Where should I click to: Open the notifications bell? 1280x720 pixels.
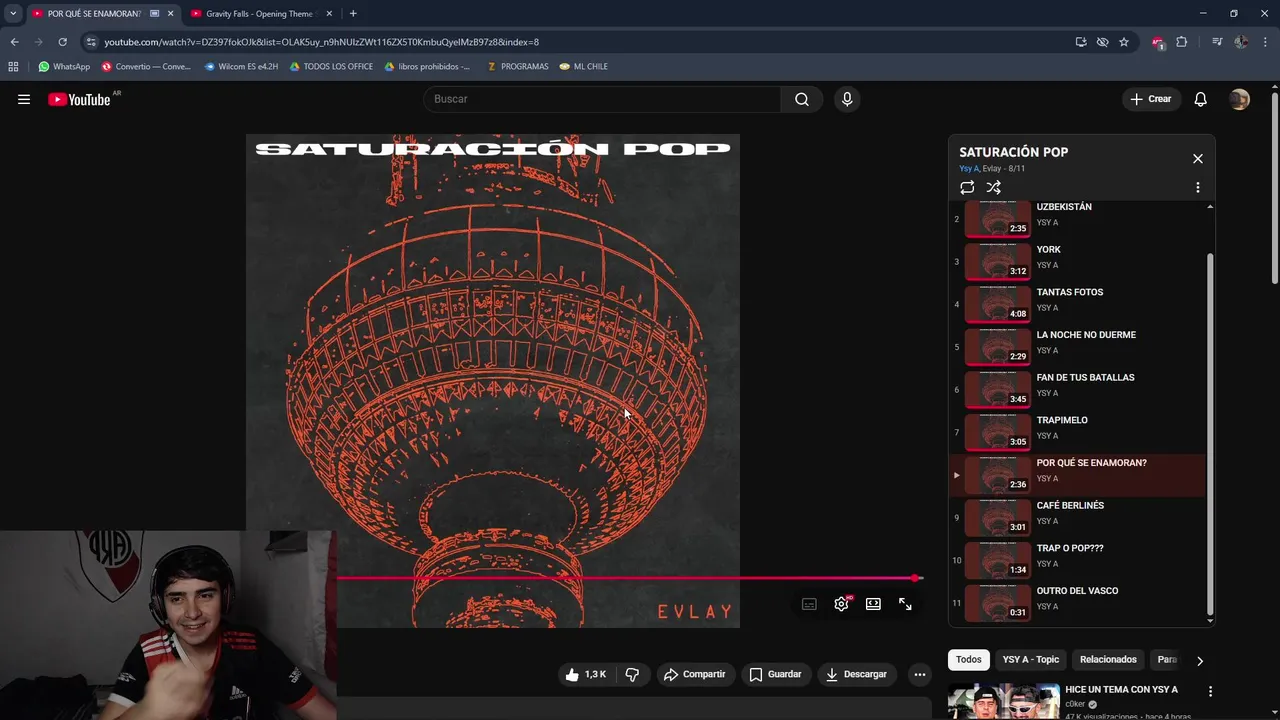[x=1200, y=99]
